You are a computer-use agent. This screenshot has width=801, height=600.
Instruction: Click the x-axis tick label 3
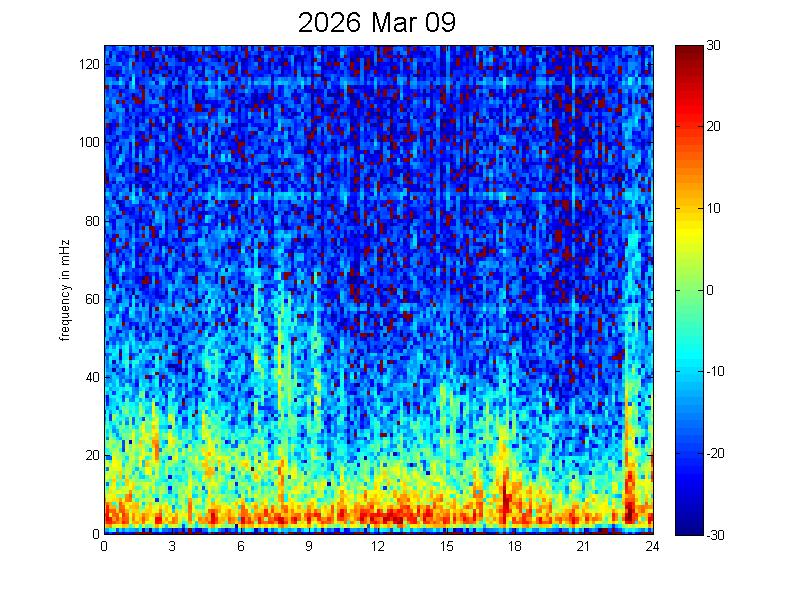[x=173, y=546]
